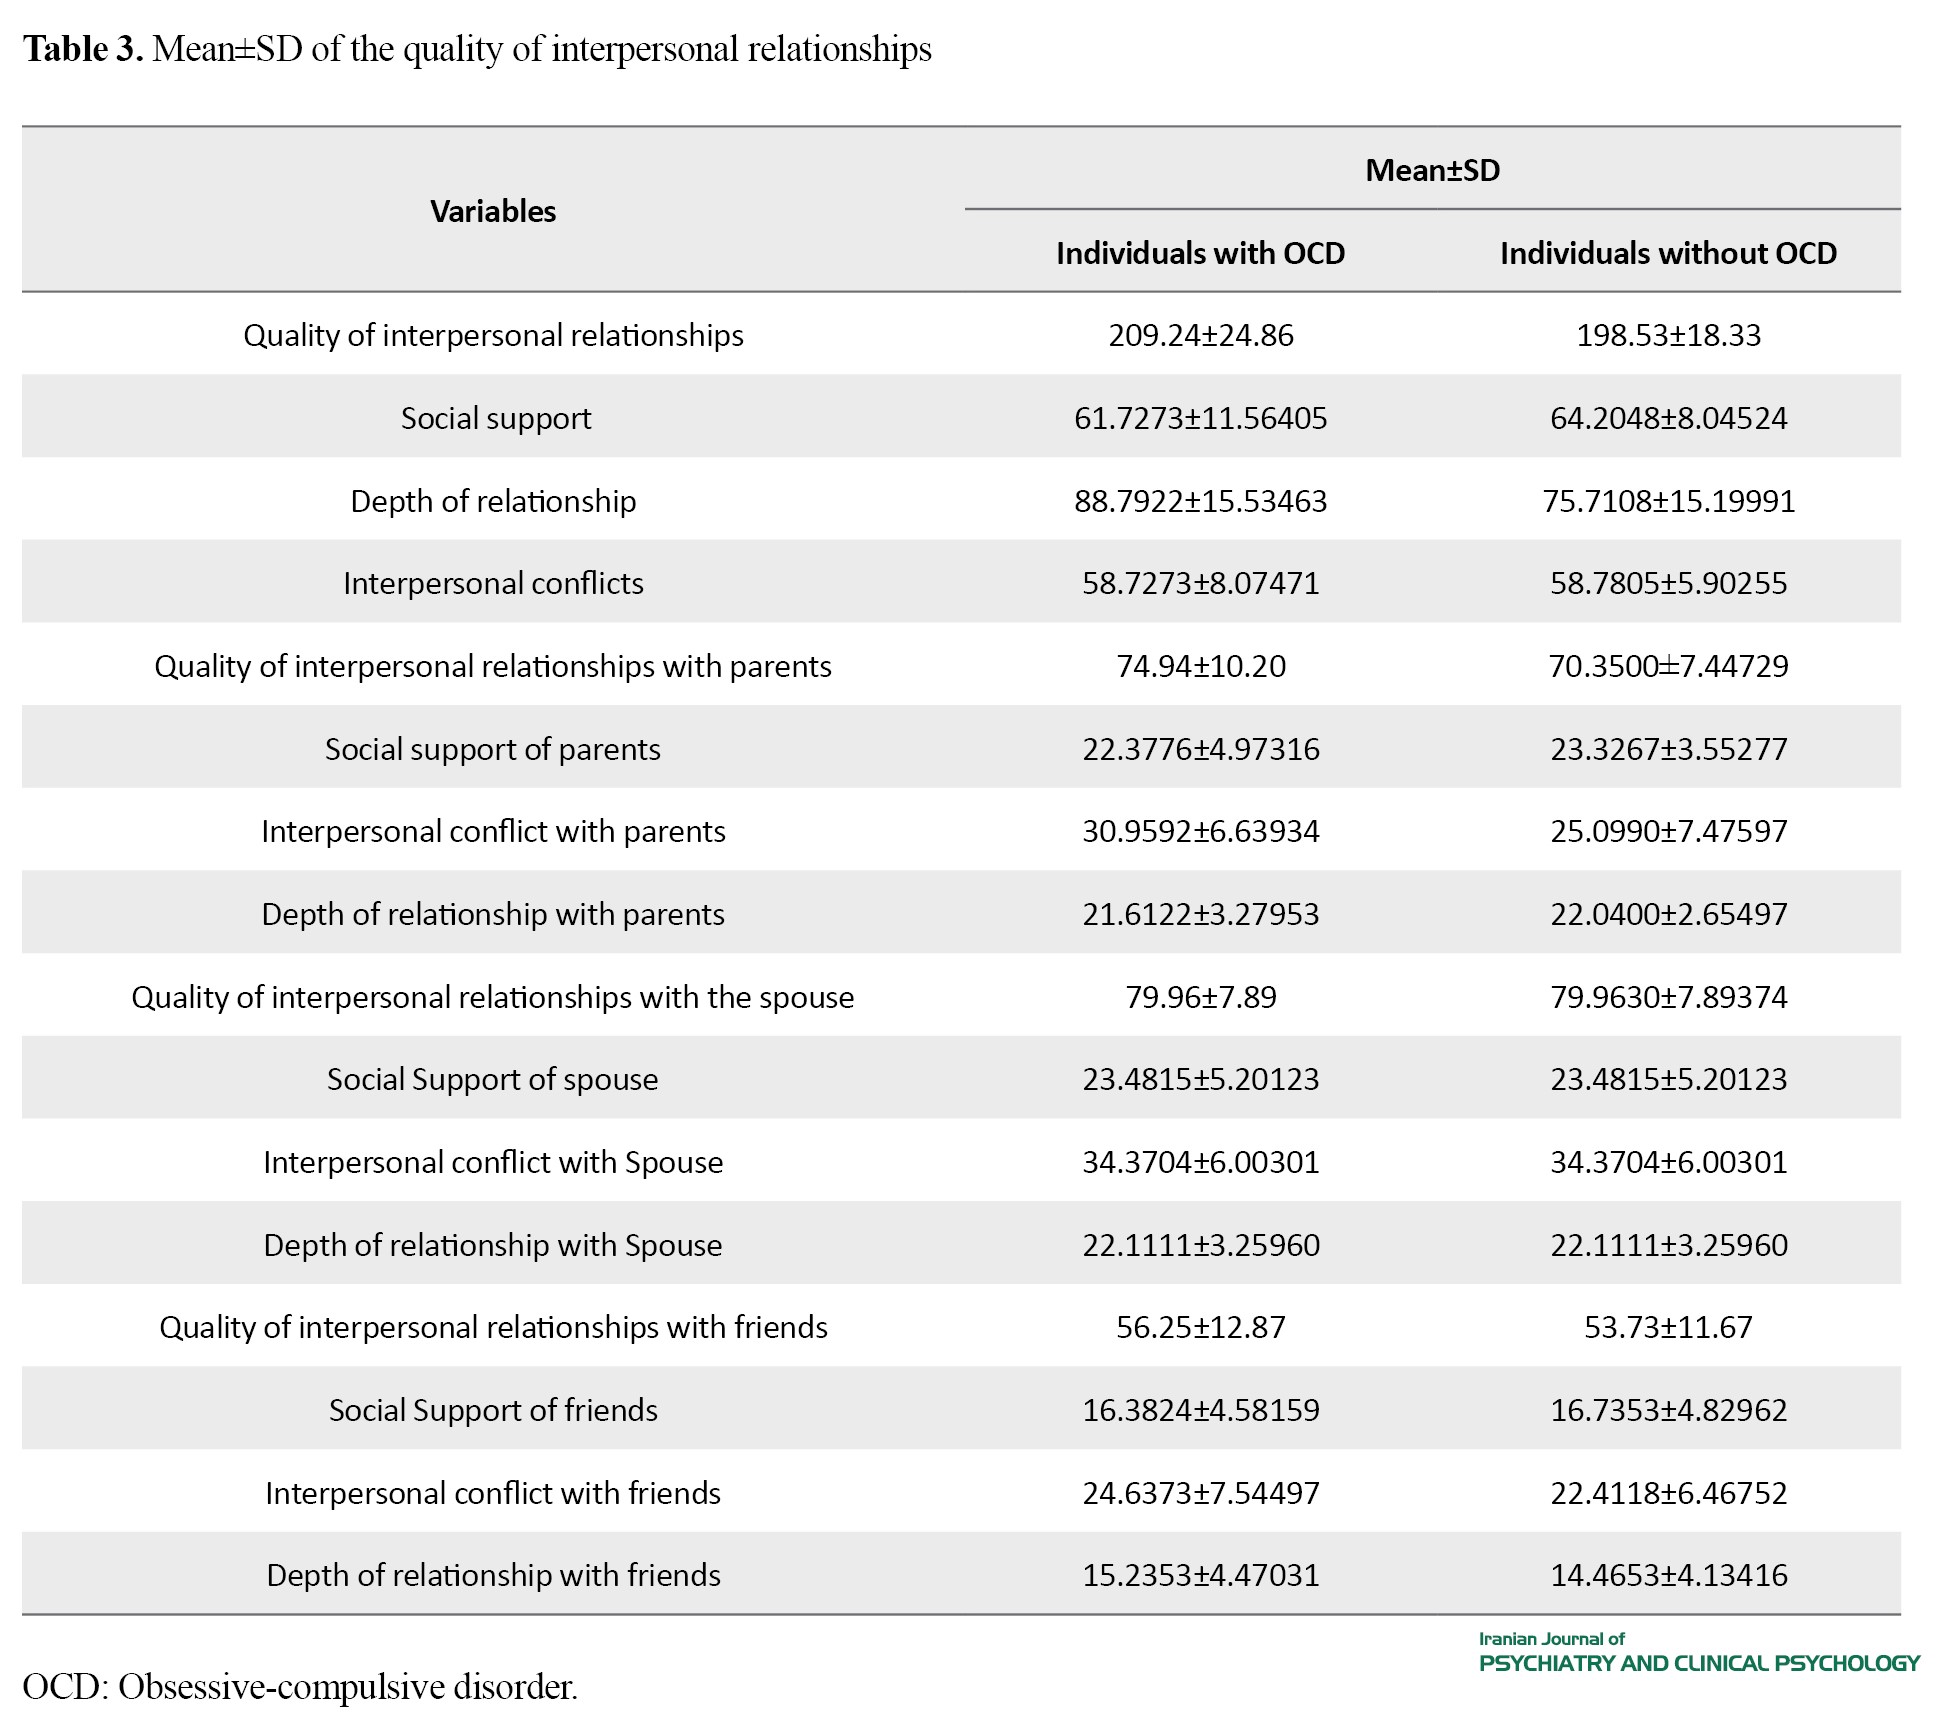Image resolution: width=1948 pixels, height=1731 pixels.
Task: Click the Mean±SD header cell
Action: tap(1432, 170)
